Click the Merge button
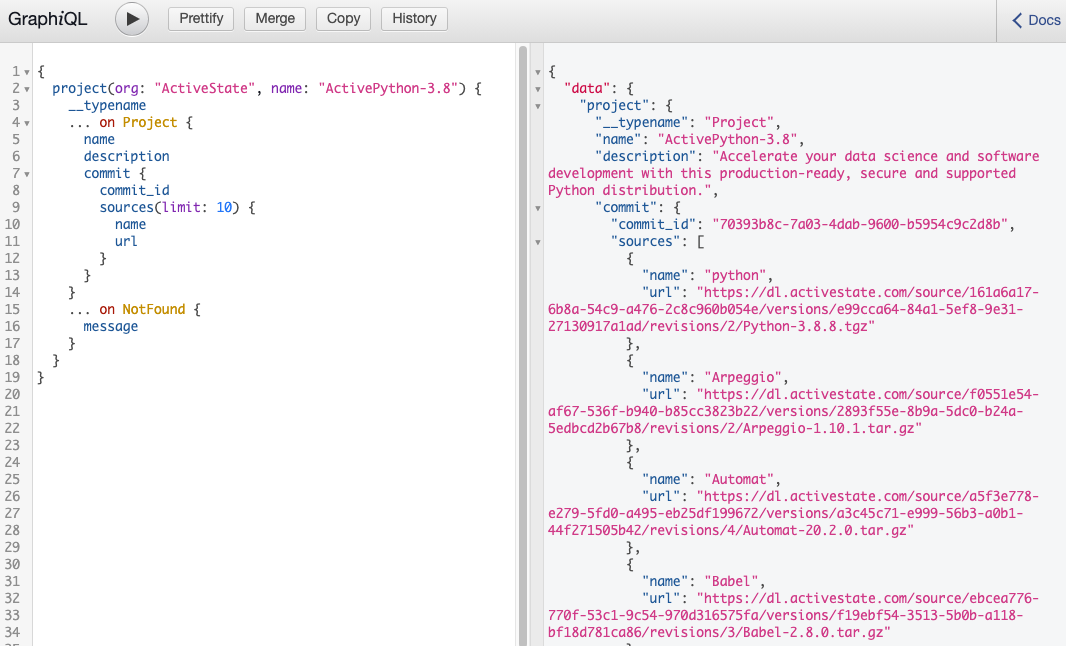 click(x=275, y=18)
